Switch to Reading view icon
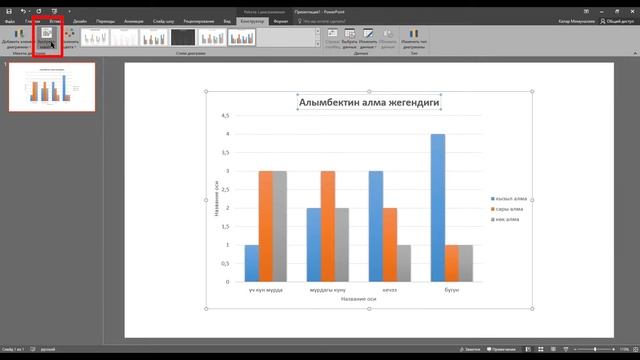Viewport: 640px width, 360px height. point(553,349)
